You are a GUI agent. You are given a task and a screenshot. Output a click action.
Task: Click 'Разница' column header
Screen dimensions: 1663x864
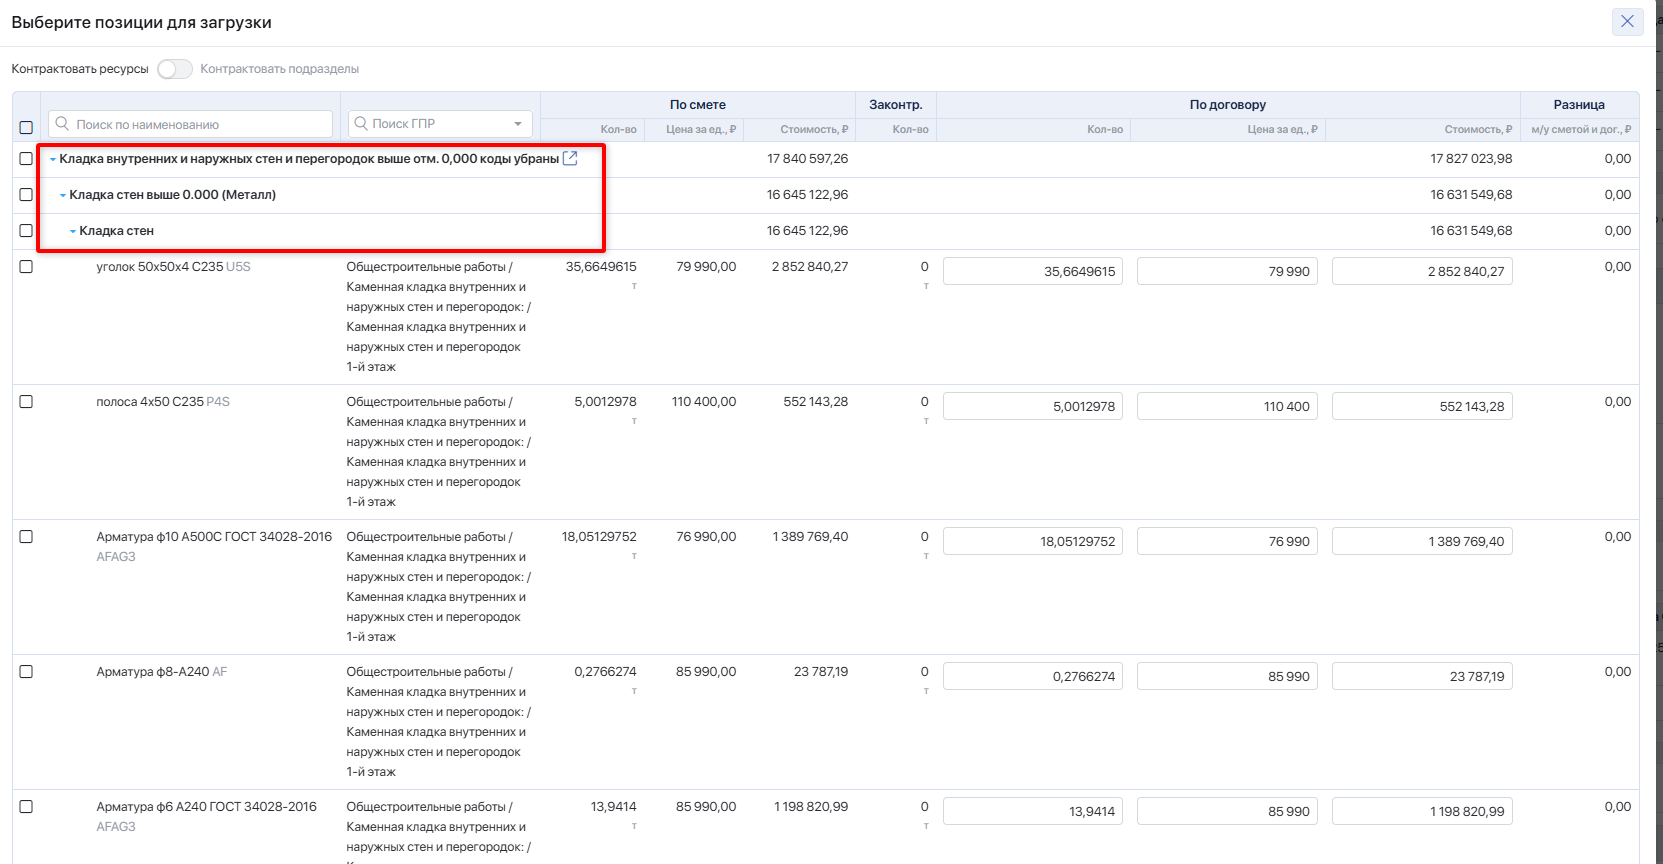coord(1578,105)
